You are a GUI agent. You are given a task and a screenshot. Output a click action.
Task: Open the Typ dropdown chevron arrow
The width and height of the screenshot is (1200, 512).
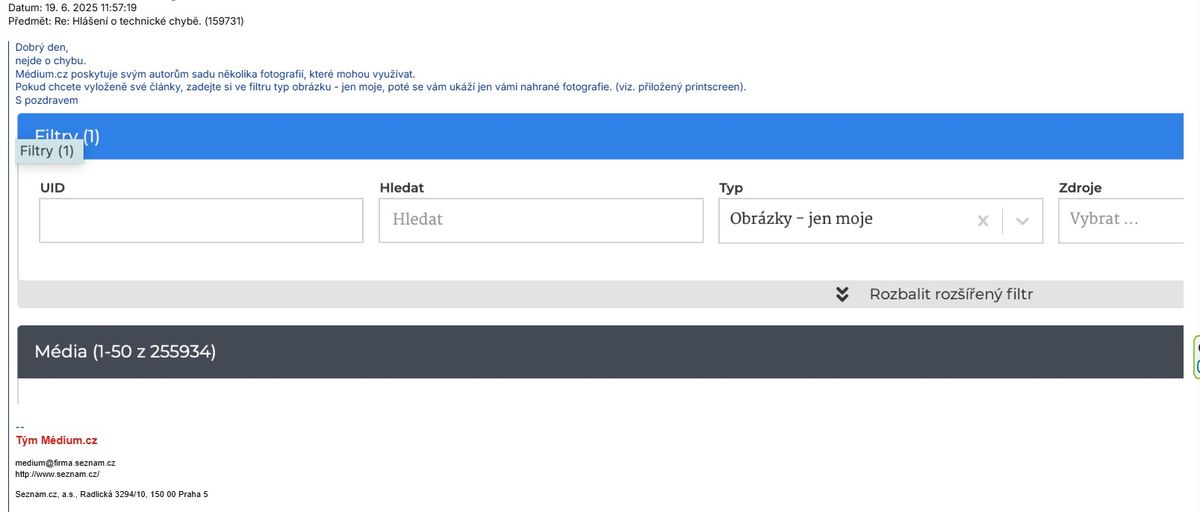(x=1022, y=221)
